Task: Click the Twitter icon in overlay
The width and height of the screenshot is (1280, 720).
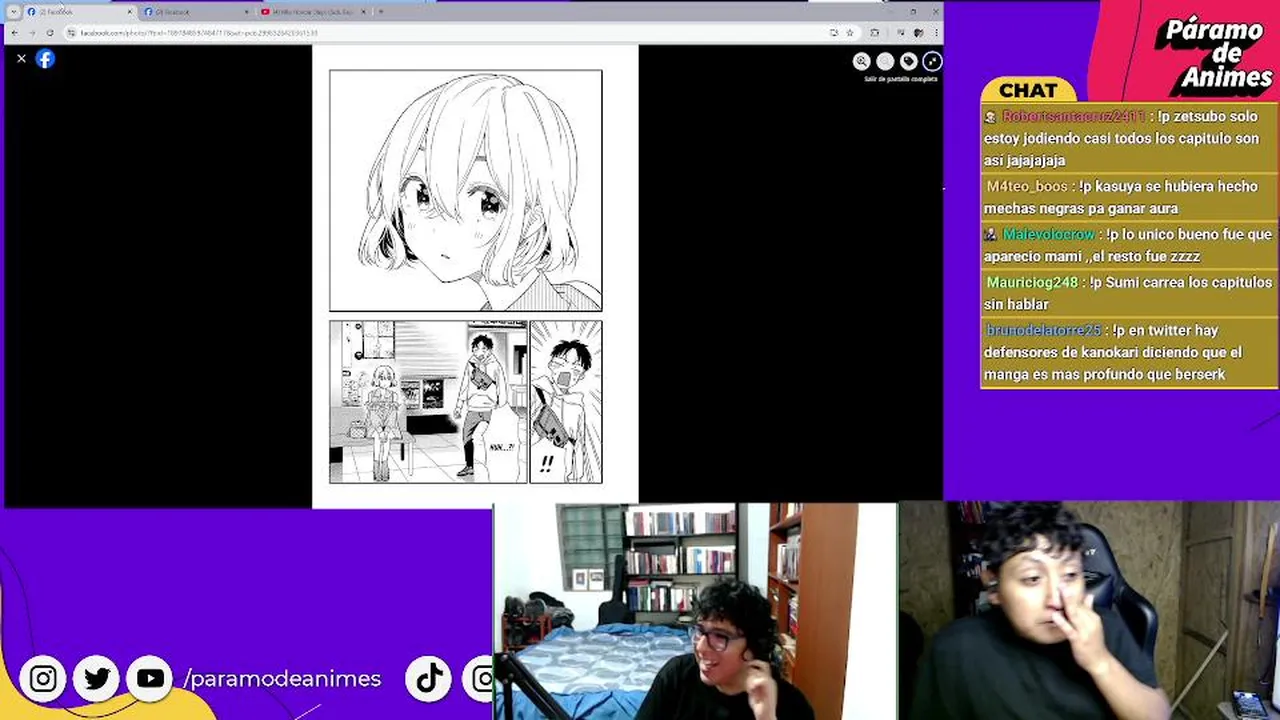Action: click(97, 679)
